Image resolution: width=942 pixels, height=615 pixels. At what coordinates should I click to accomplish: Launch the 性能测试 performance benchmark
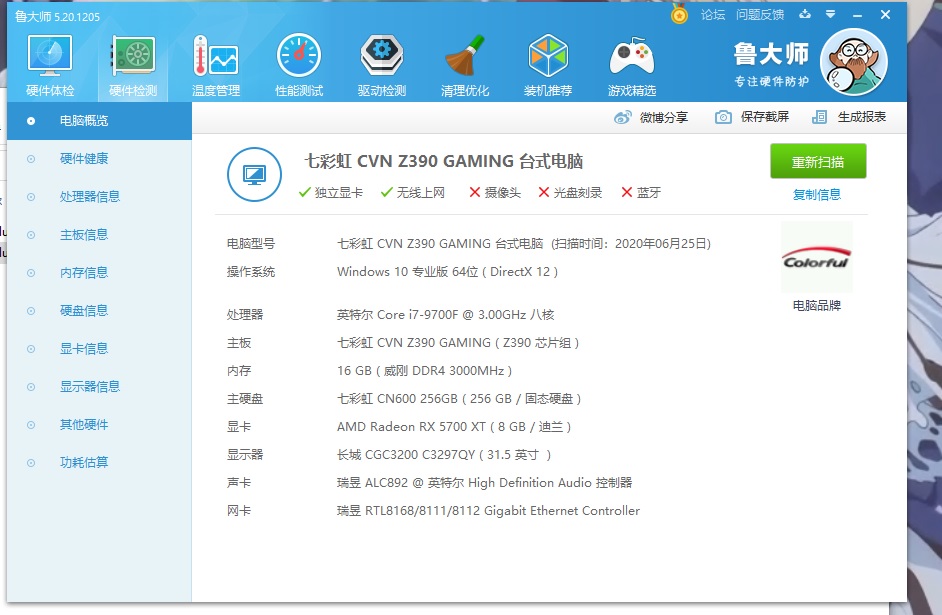click(x=299, y=65)
